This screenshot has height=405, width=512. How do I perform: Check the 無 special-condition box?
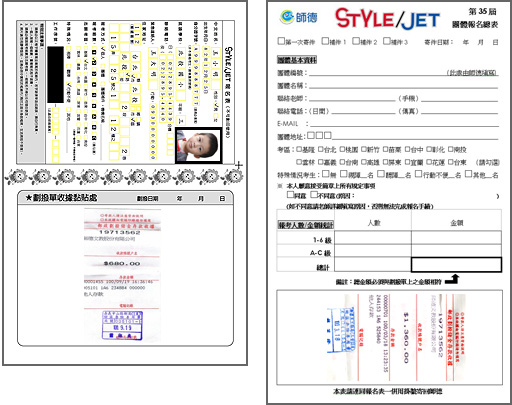[x=325, y=174]
